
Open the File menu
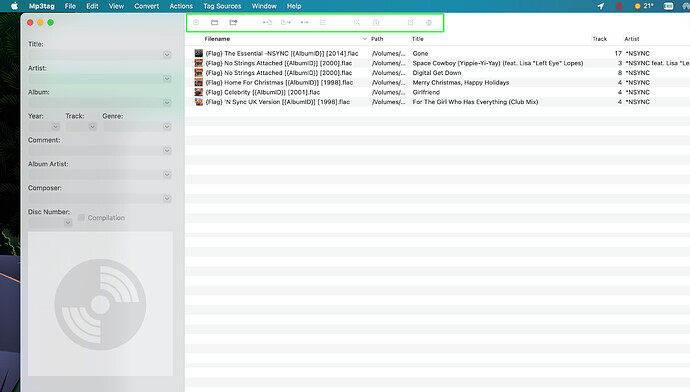[x=70, y=6]
